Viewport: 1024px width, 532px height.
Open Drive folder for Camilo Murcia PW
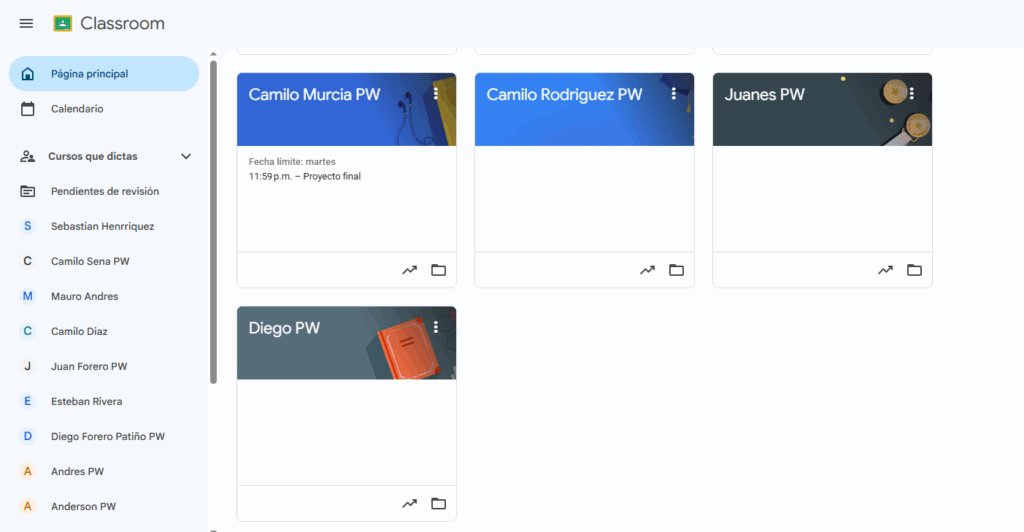(438, 270)
